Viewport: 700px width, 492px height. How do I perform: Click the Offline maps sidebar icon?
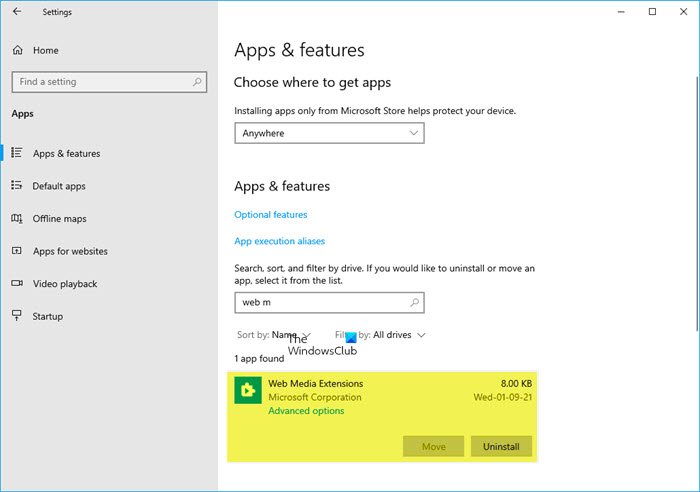17,218
